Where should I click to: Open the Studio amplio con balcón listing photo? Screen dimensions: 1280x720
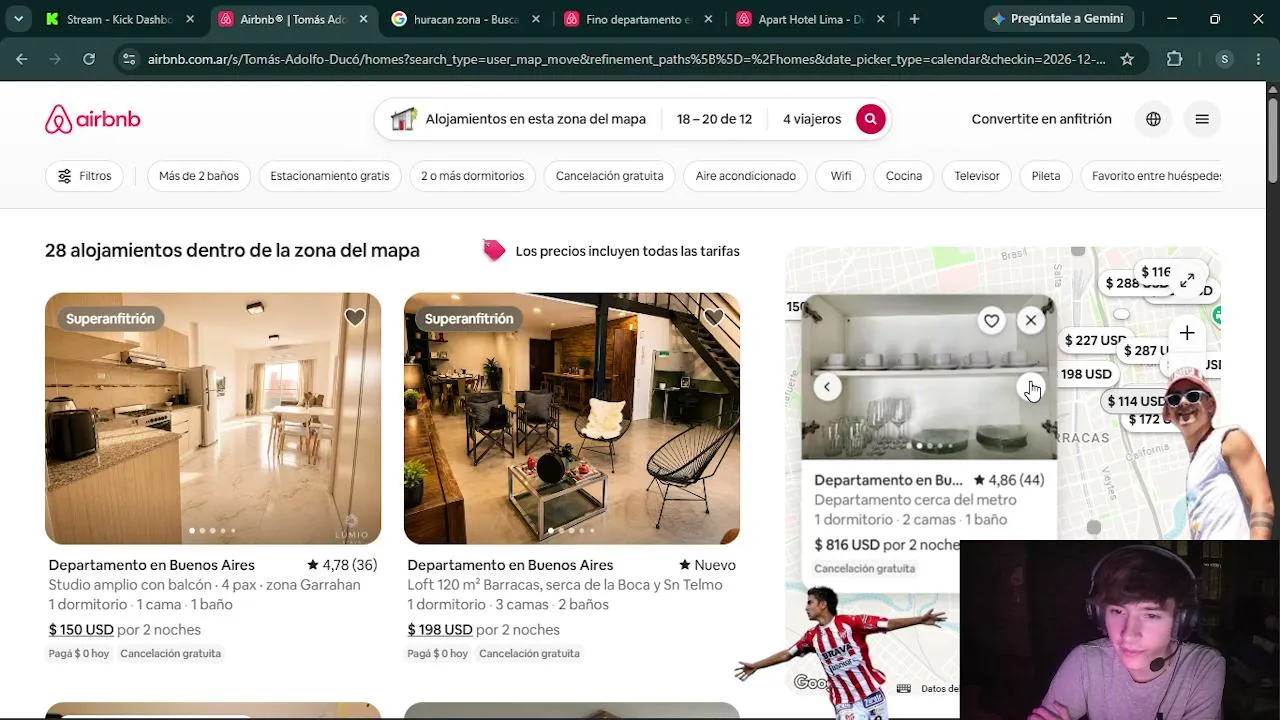[213, 418]
